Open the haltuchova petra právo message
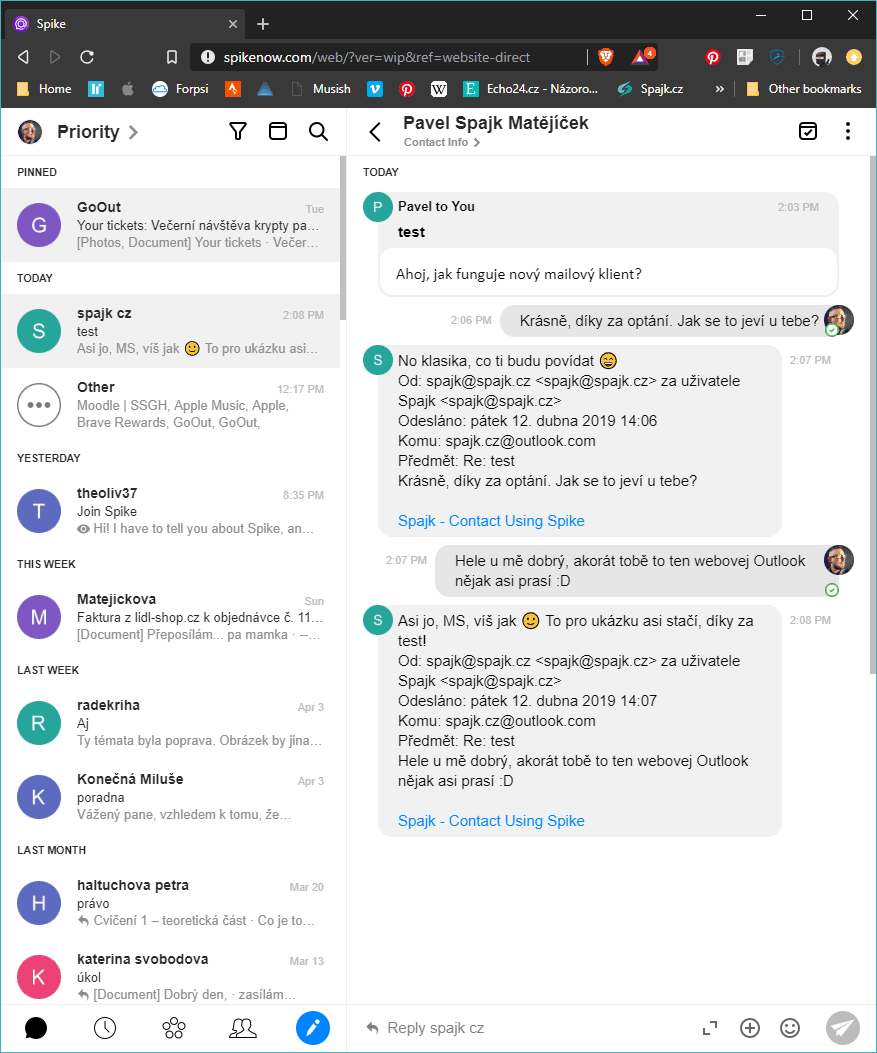 coord(171,903)
